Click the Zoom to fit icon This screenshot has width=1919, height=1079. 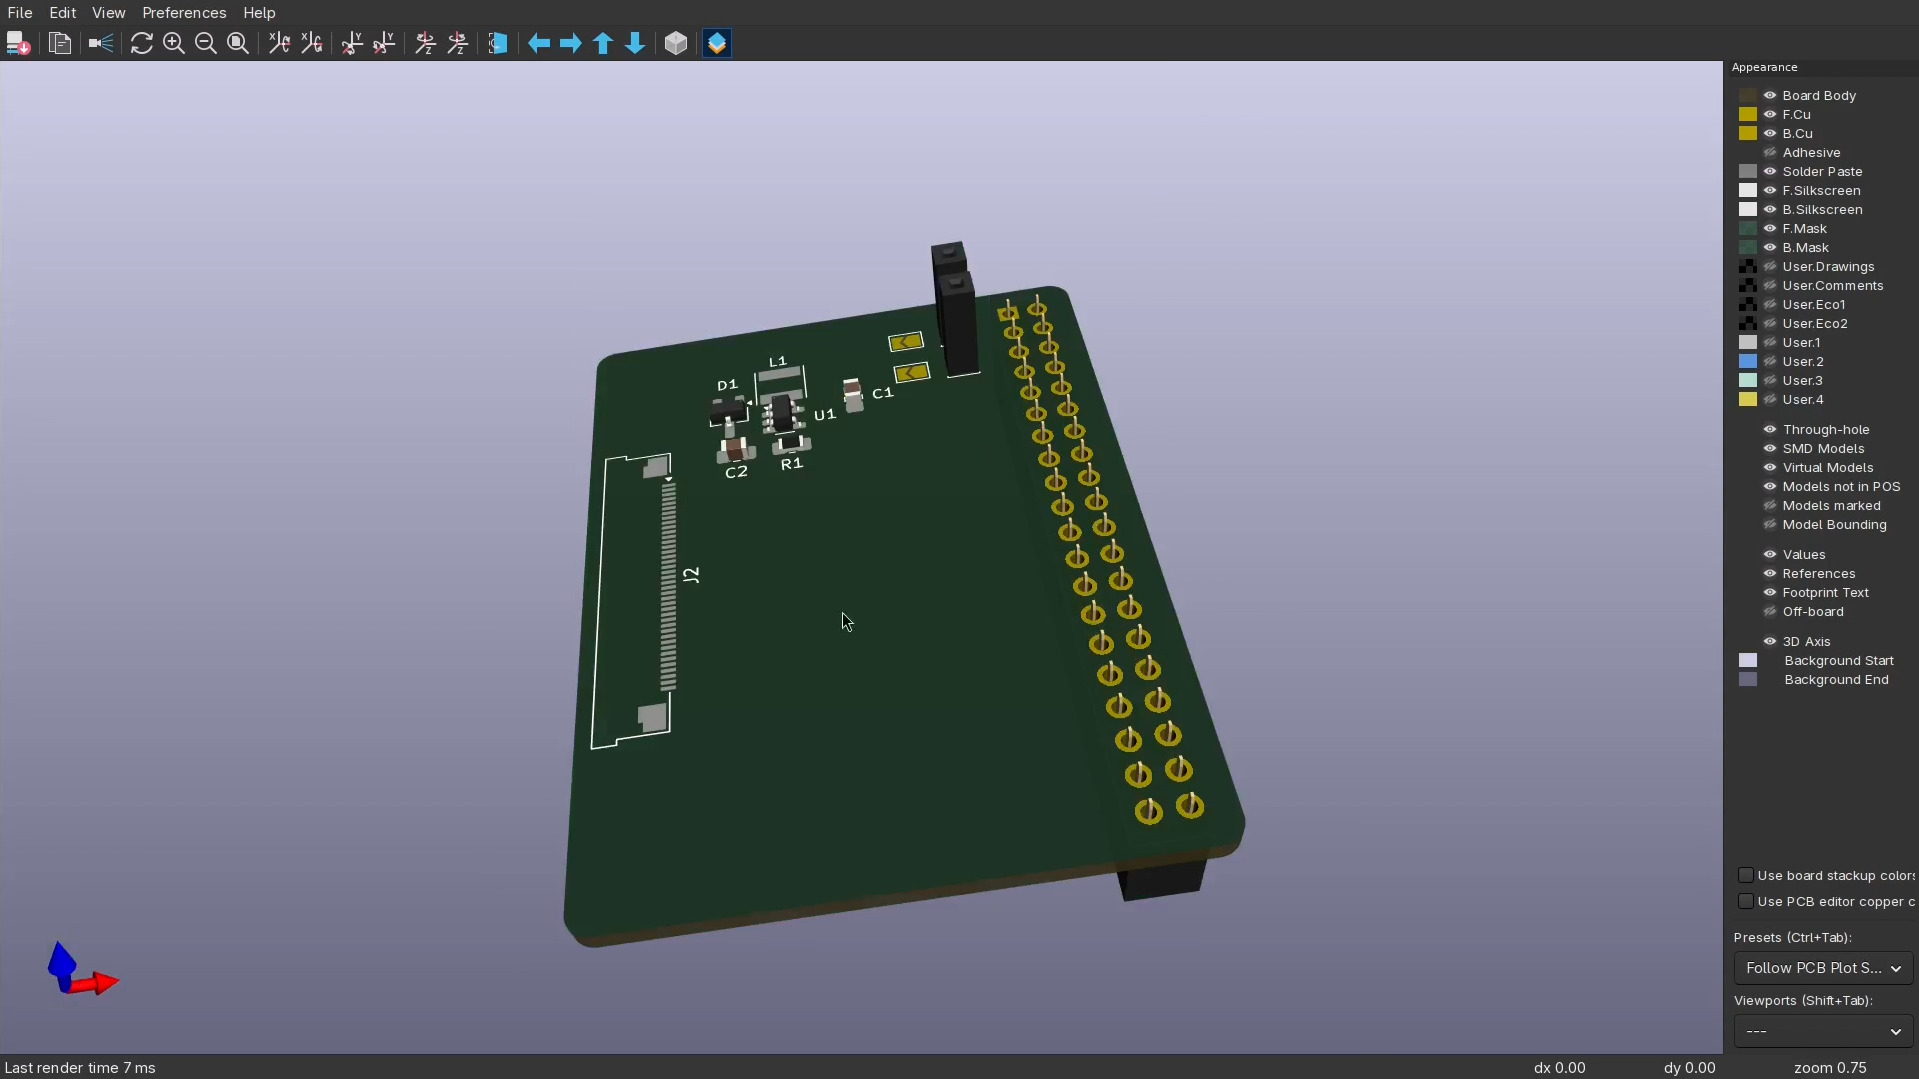click(x=238, y=43)
